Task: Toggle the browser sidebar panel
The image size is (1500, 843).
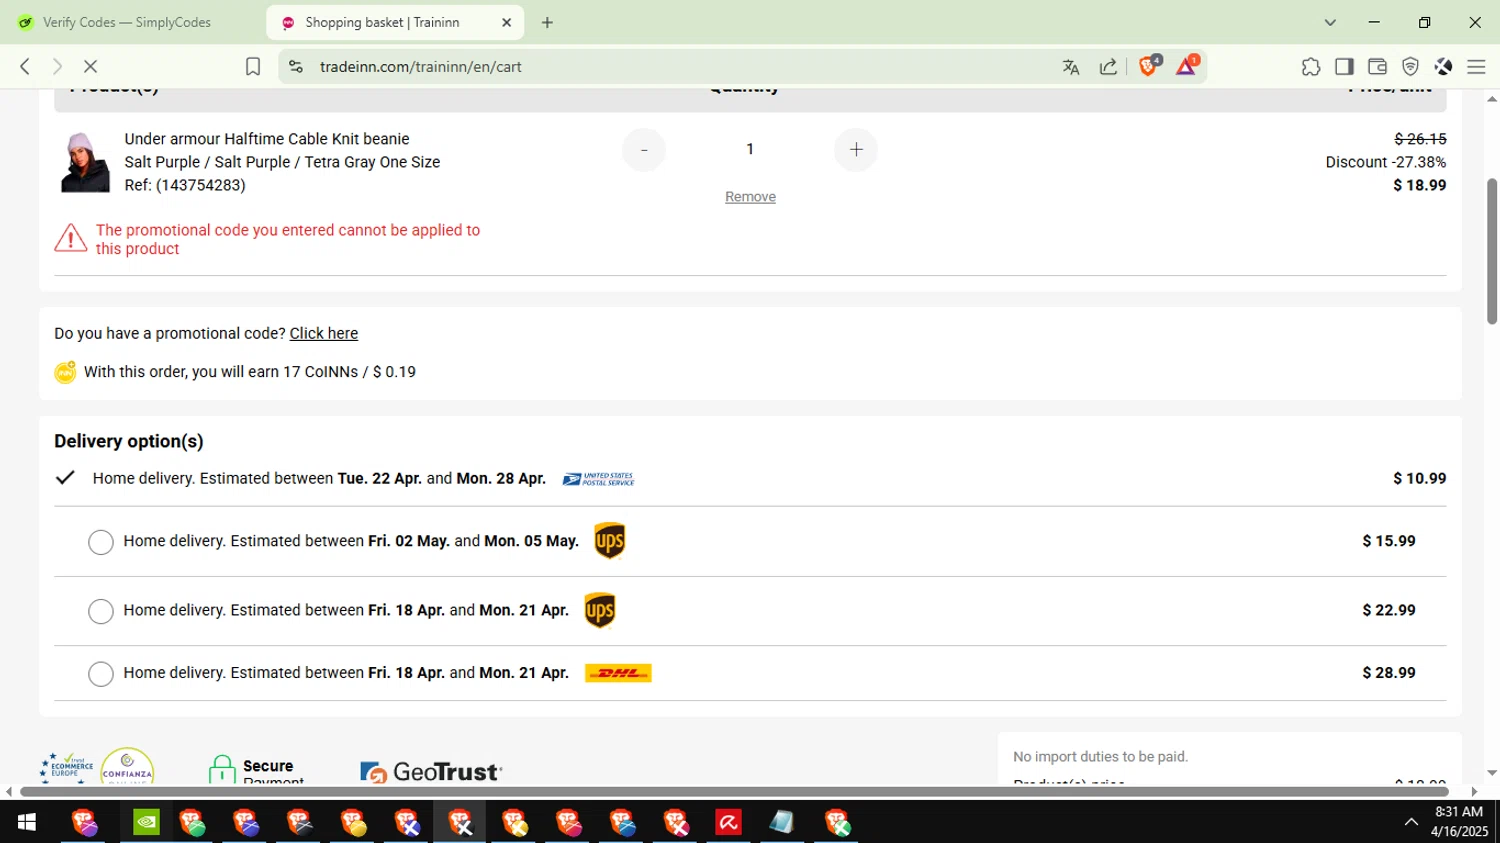Action: [1344, 67]
